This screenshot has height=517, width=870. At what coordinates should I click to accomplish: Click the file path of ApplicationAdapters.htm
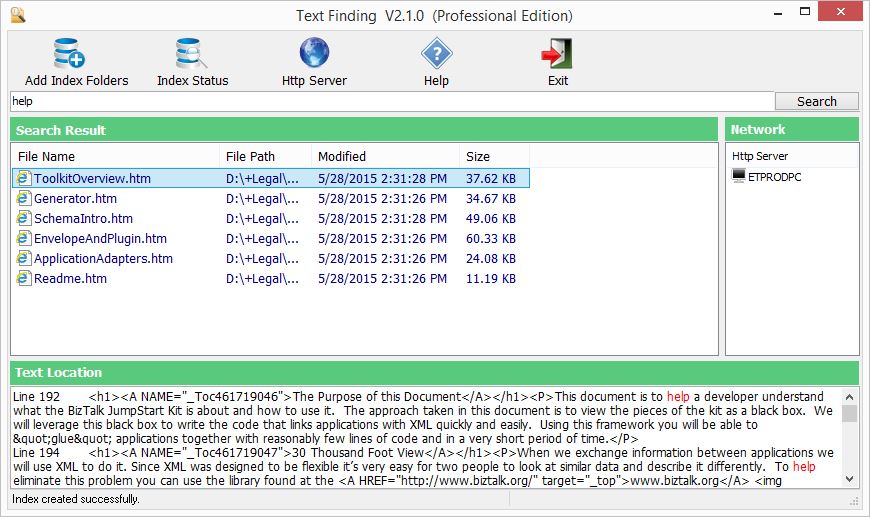(x=262, y=258)
